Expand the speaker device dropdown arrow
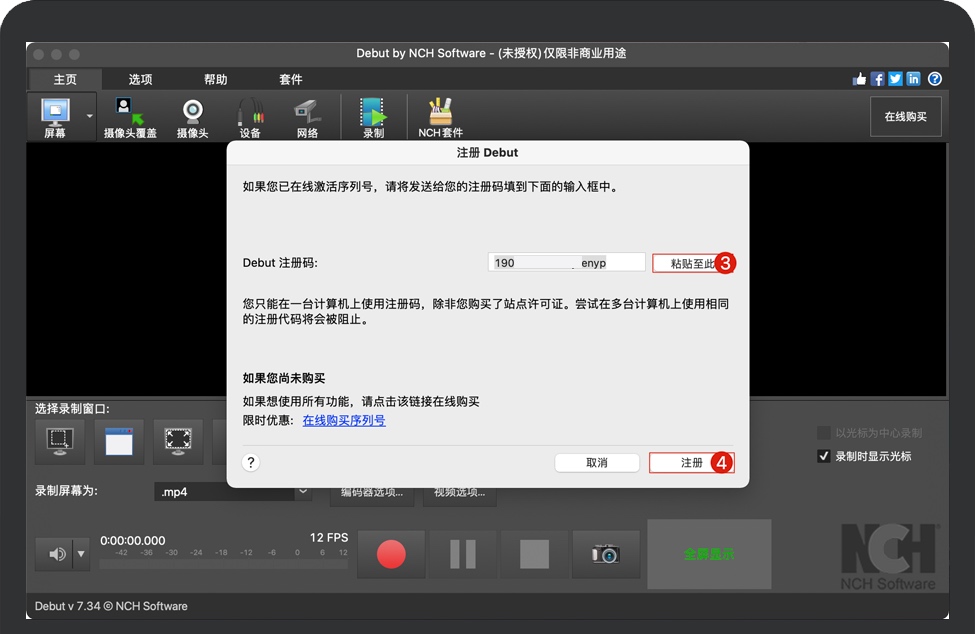The width and height of the screenshot is (975, 634). click(82, 555)
